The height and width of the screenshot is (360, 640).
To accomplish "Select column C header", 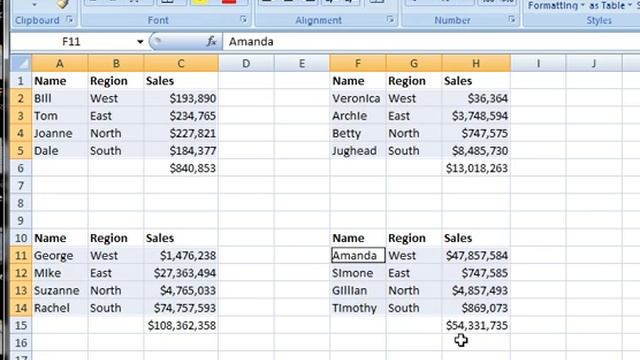I will (181, 64).
